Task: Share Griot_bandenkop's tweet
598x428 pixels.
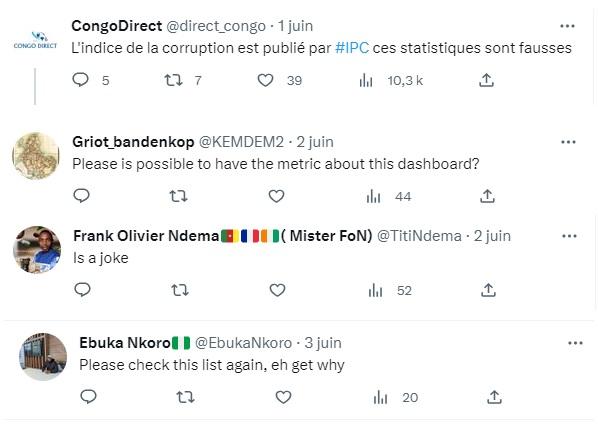Action: [487, 196]
